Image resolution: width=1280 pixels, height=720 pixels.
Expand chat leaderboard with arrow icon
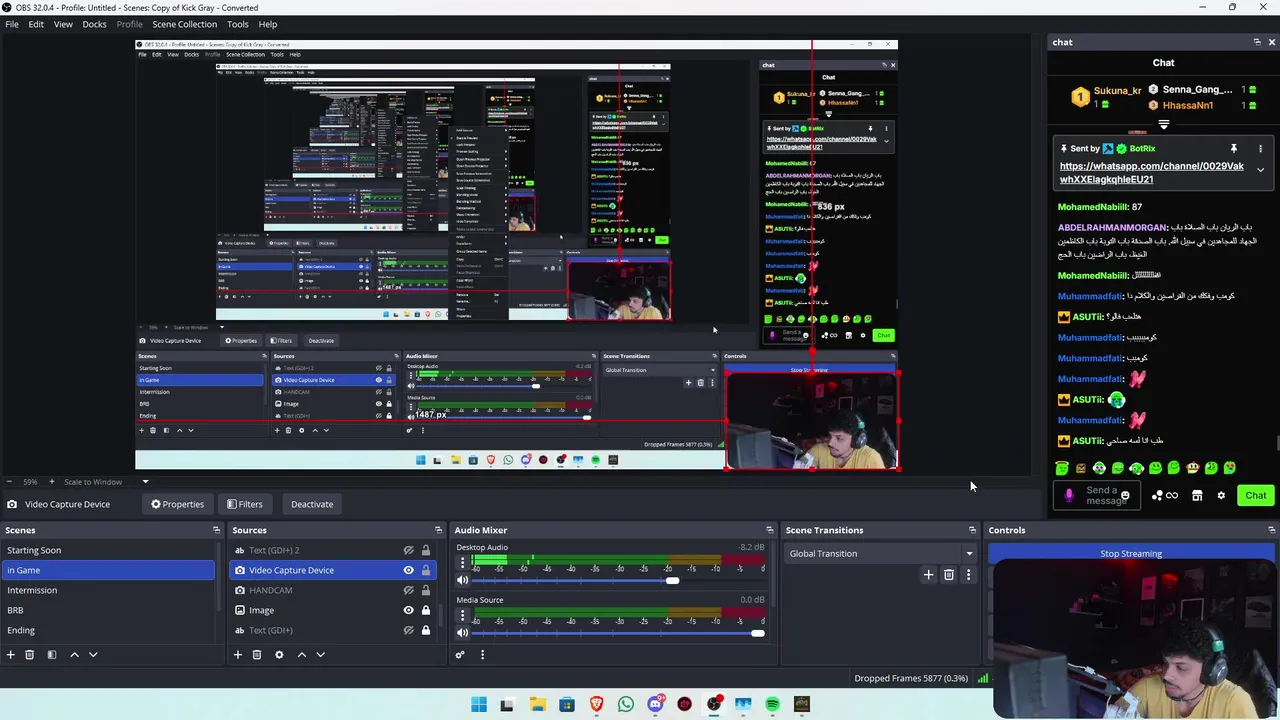pyautogui.click(x=1163, y=124)
